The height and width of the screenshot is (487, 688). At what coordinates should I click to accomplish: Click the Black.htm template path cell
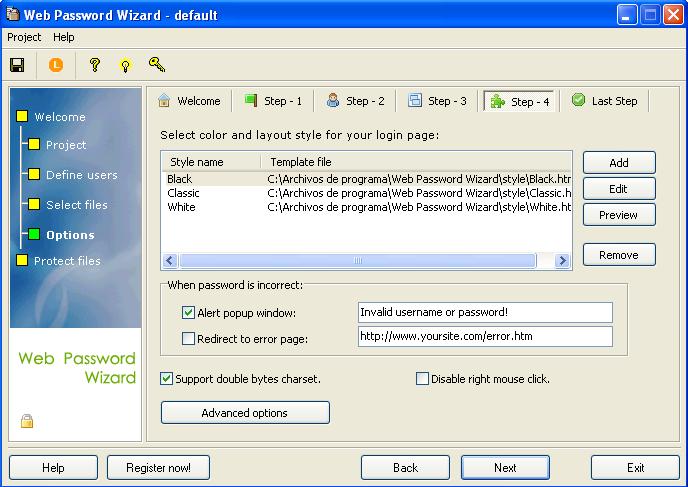[419, 179]
